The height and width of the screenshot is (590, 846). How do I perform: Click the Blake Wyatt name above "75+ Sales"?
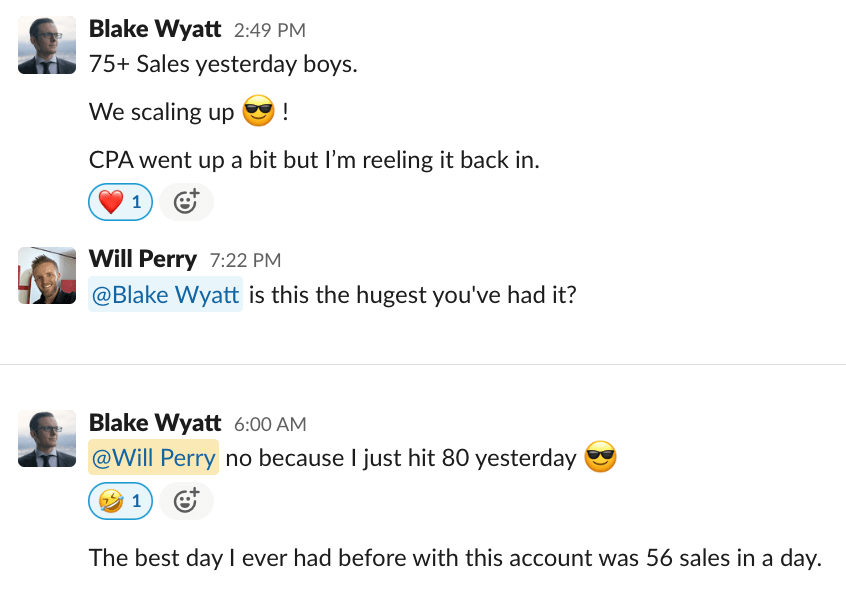click(155, 29)
